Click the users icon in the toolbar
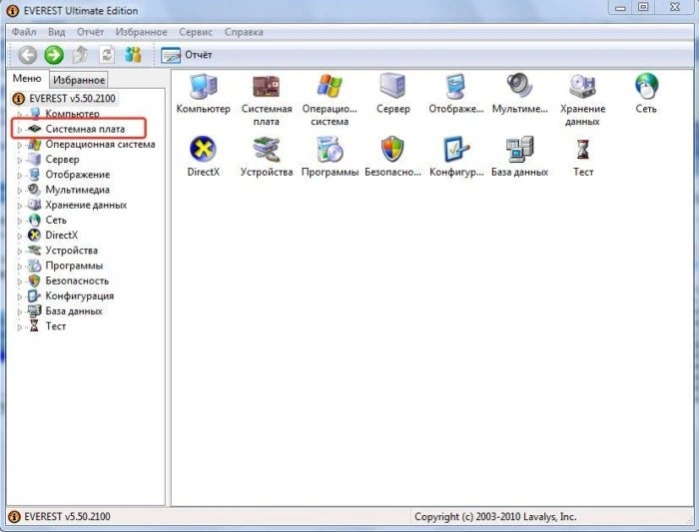 (133, 55)
